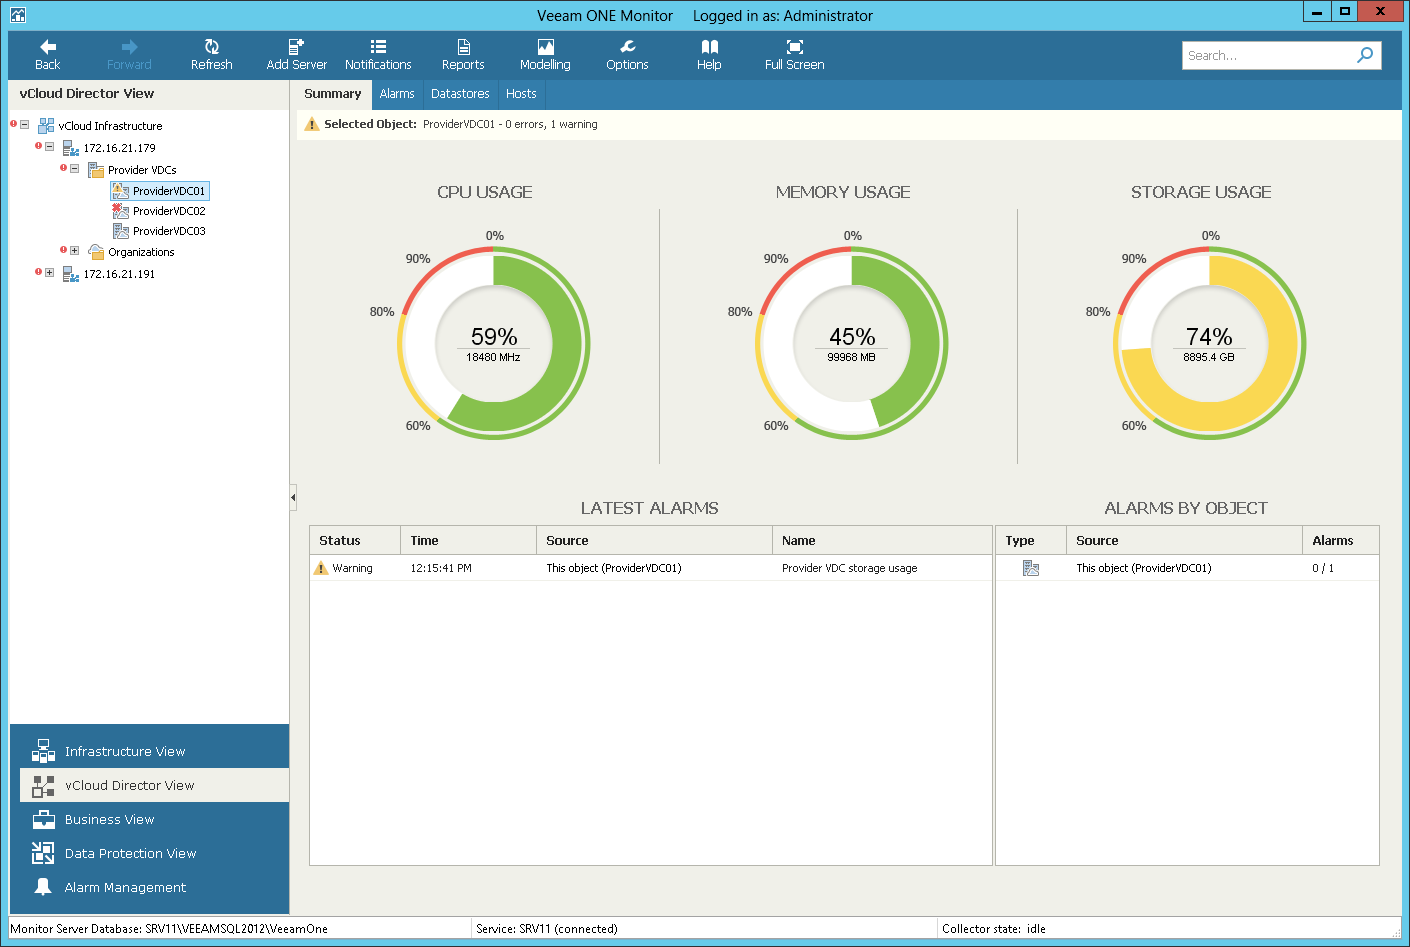The image size is (1410, 947).
Task: Expand the 172.16.21.191 tree node
Action: click(49, 273)
